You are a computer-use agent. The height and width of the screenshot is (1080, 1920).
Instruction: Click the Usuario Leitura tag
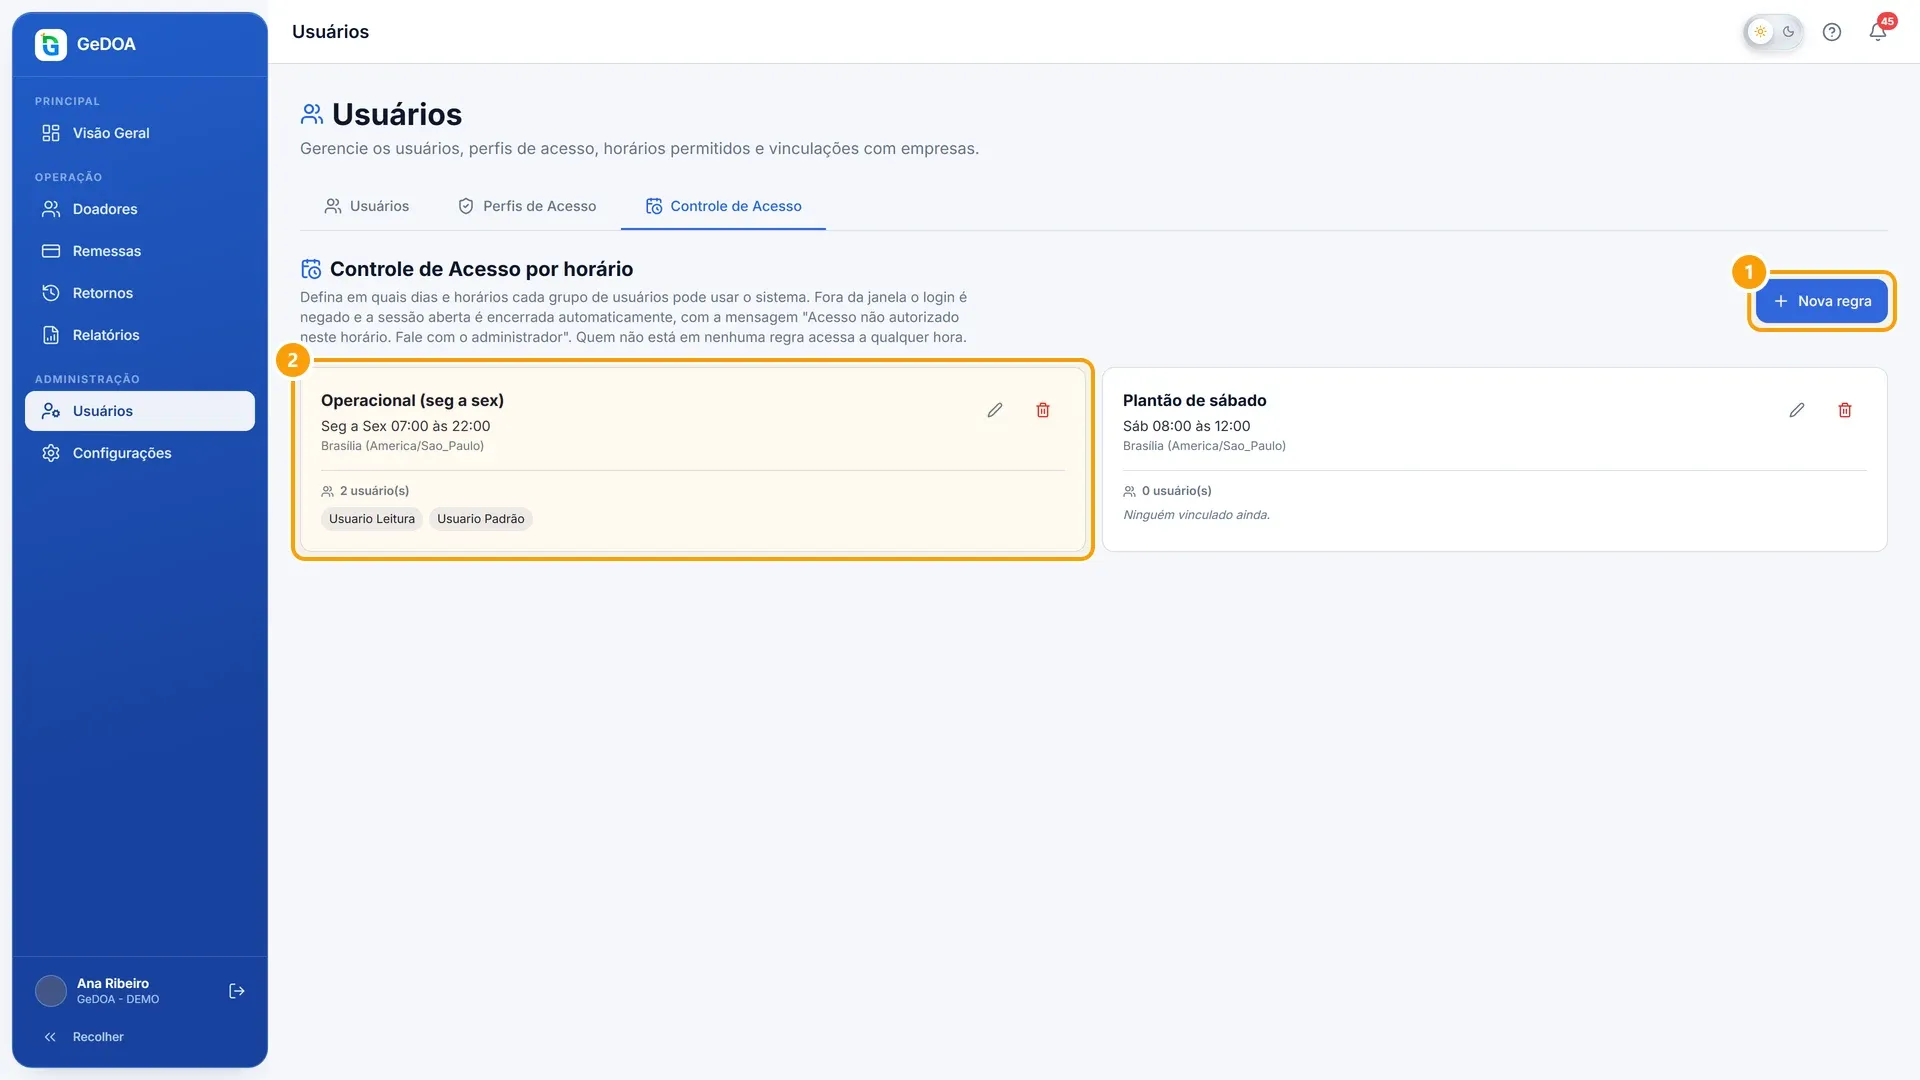point(372,519)
